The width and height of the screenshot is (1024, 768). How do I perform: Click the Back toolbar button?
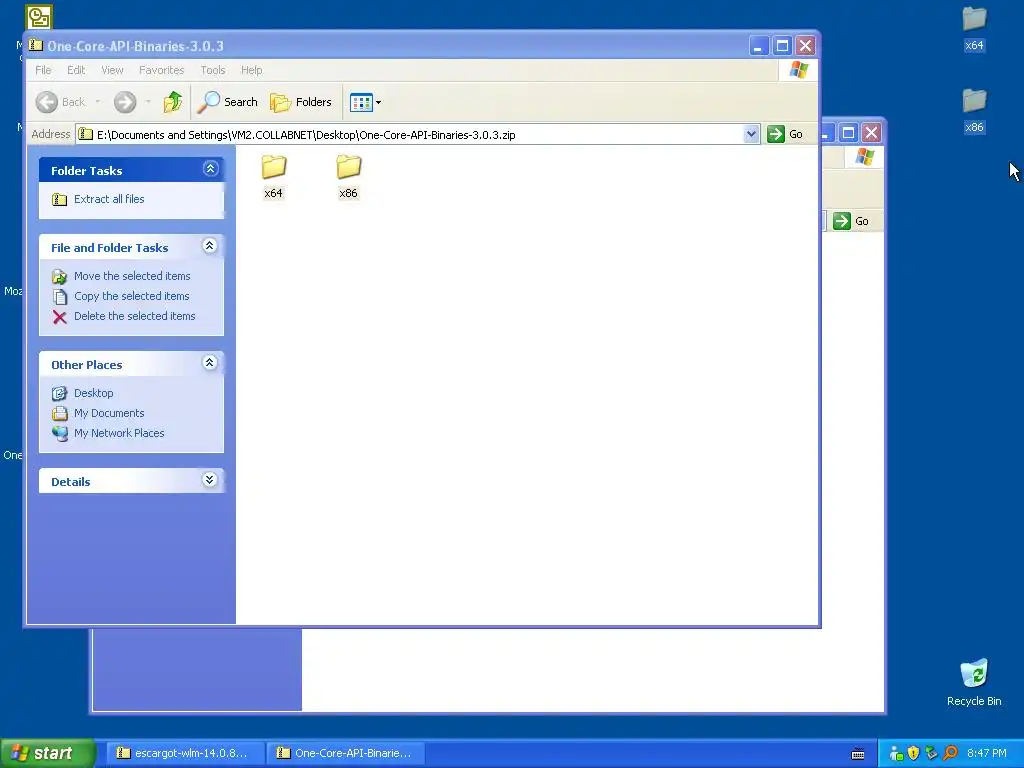61,102
